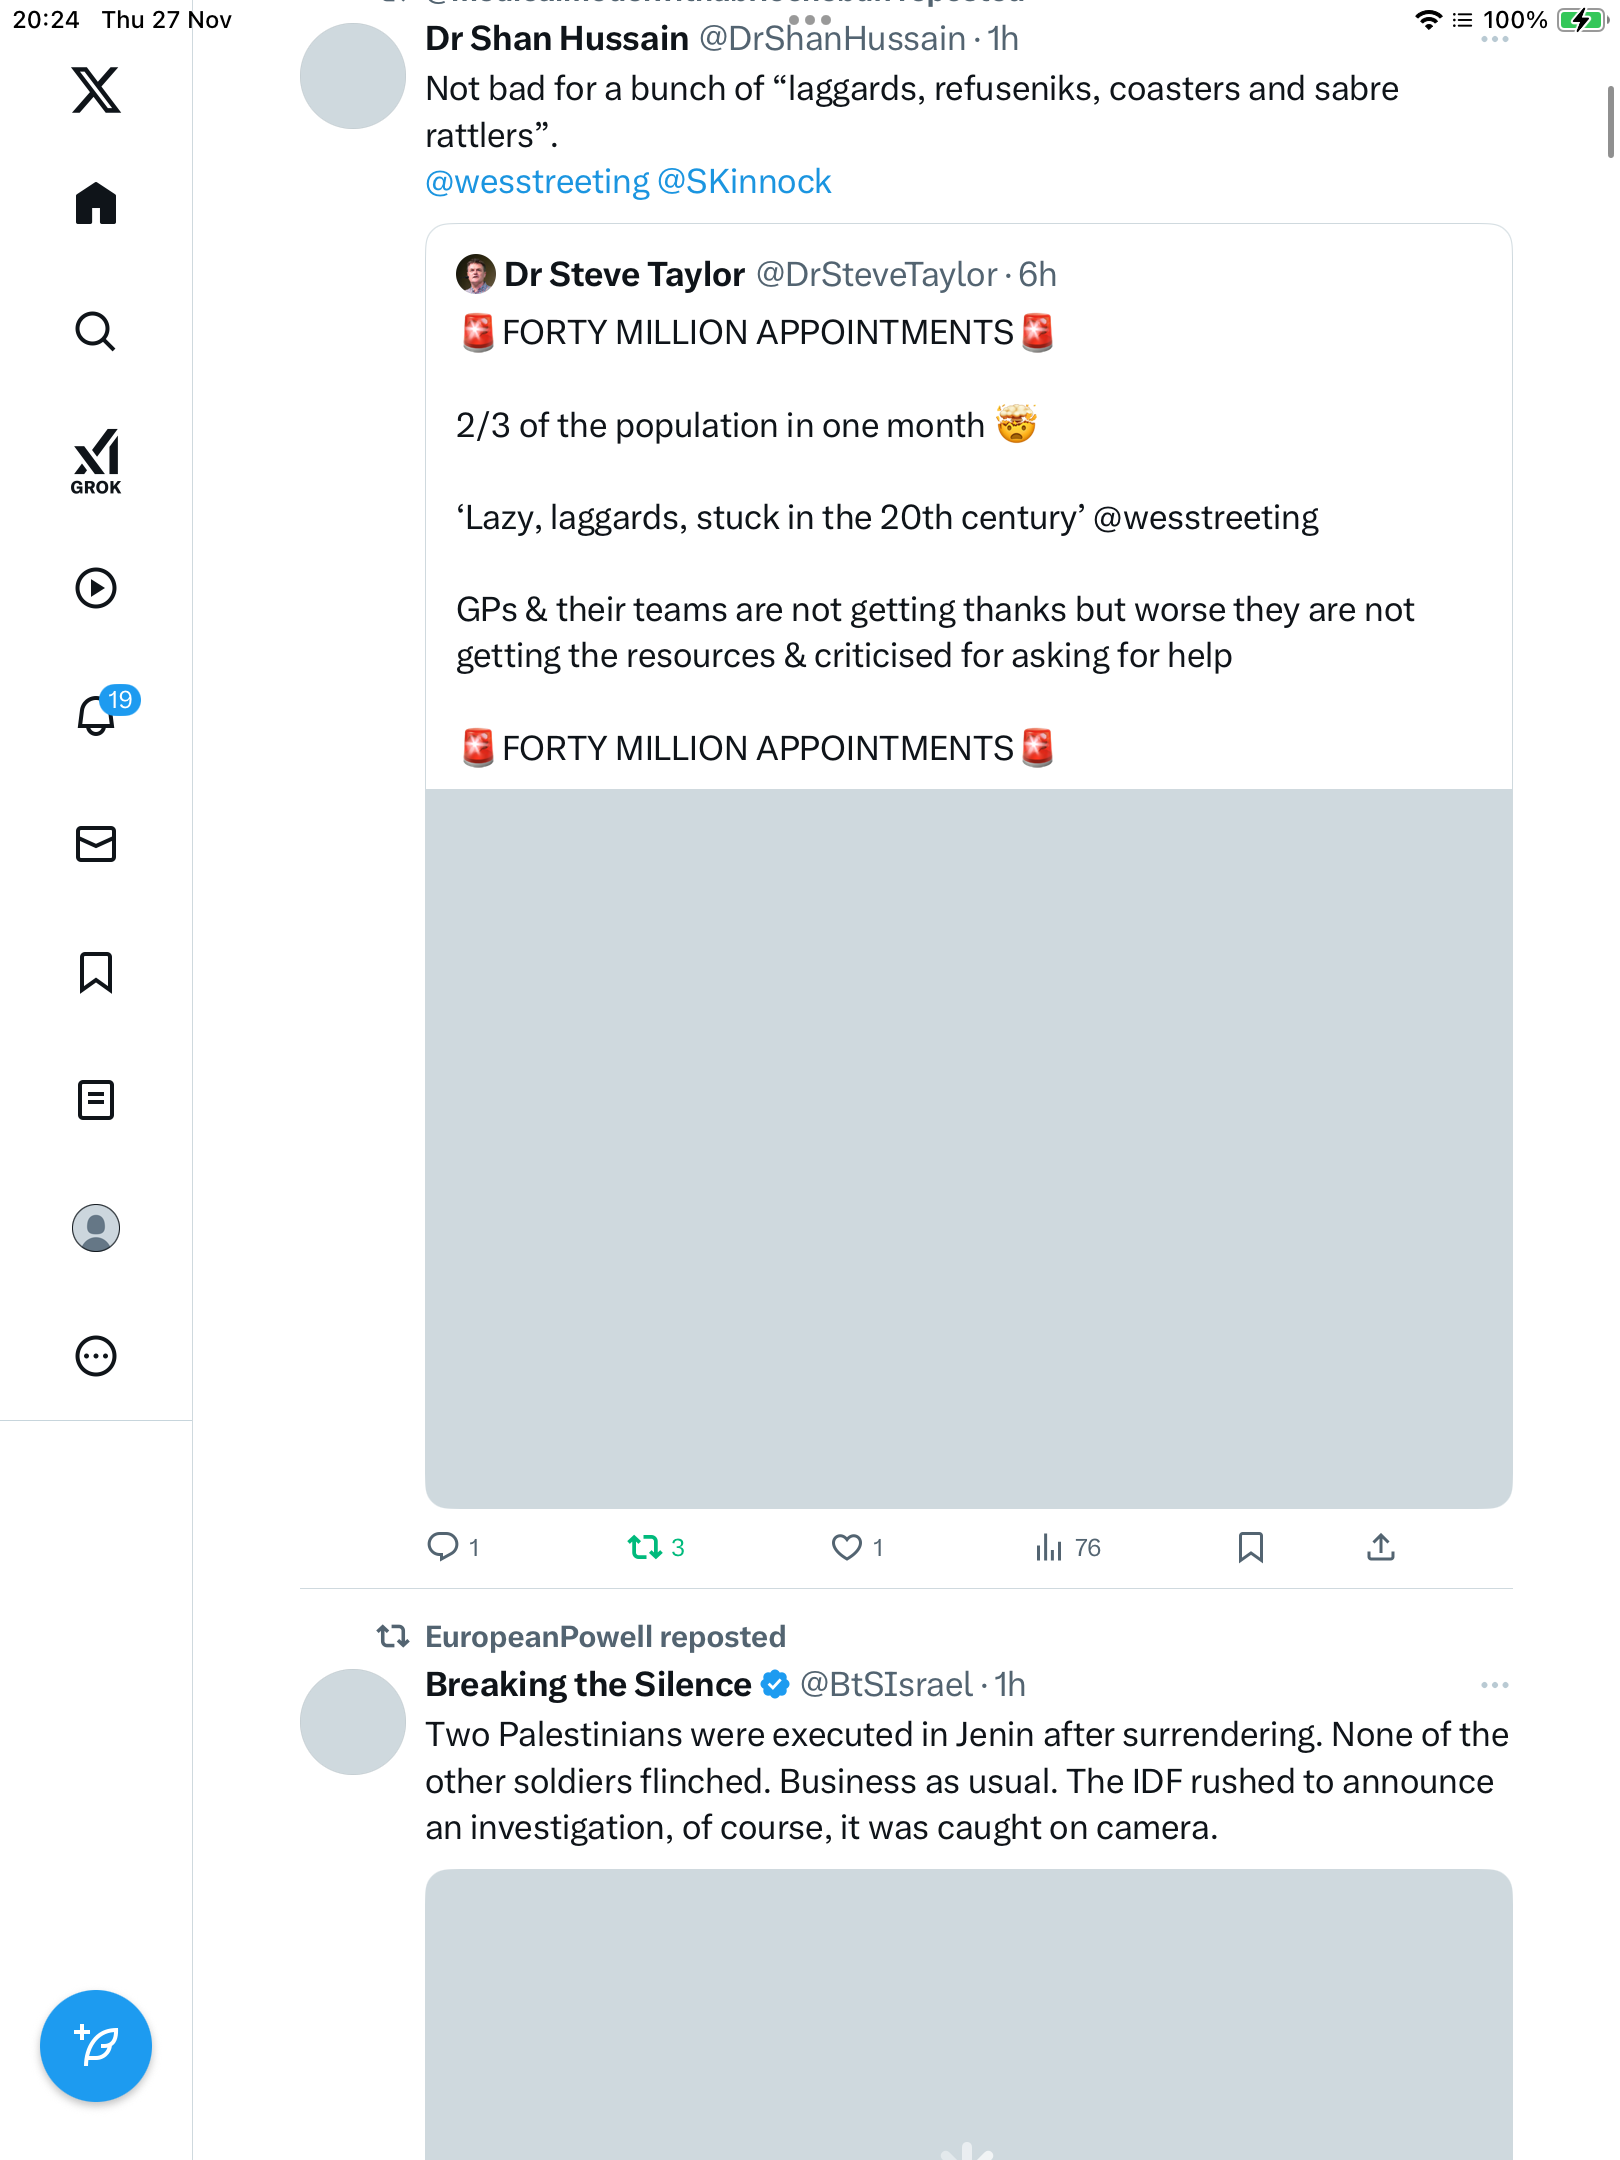Viewport: 1620px width, 2160px height.
Task: Open the Lists icon in sidebar
Action: click(96, 1100)
